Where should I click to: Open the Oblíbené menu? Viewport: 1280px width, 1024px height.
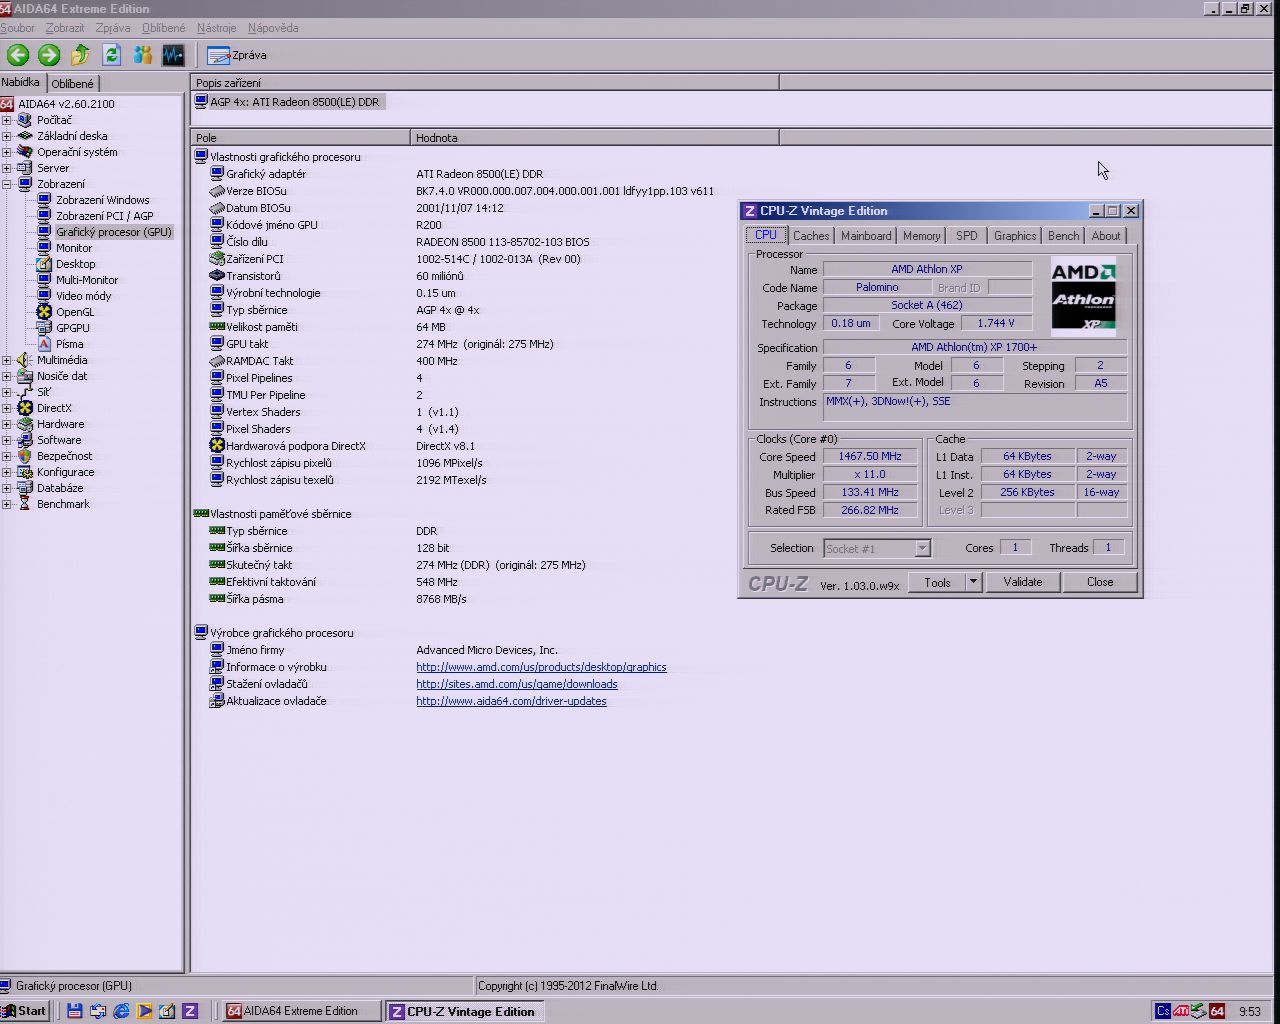[x=164, y=28]
